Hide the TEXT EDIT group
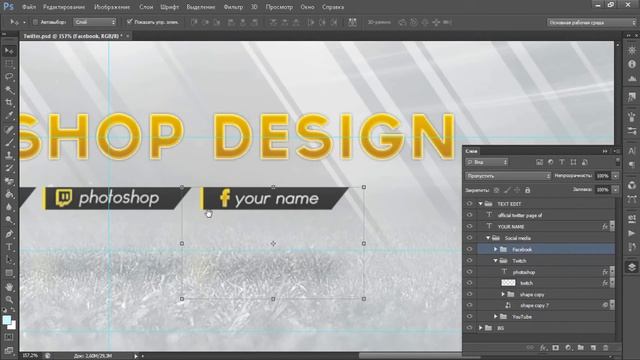This screenshot has height=360, width=640. pyautogui.click(x=469, y=204)
